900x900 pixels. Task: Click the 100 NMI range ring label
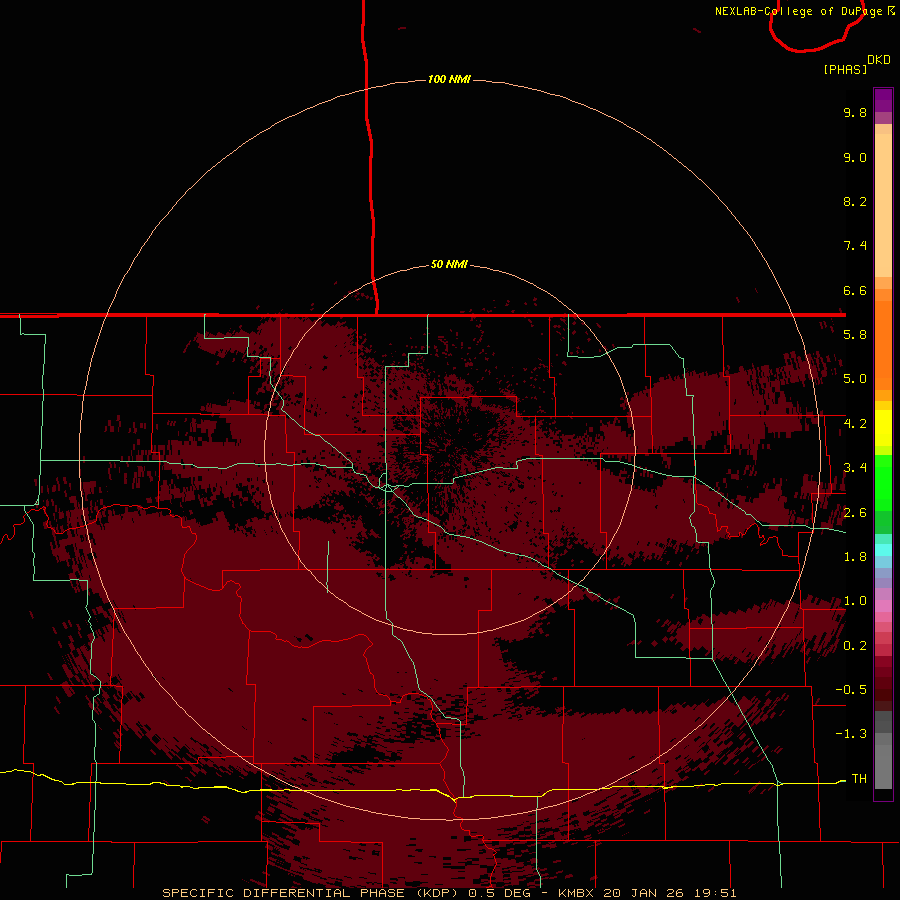(449, 79)
